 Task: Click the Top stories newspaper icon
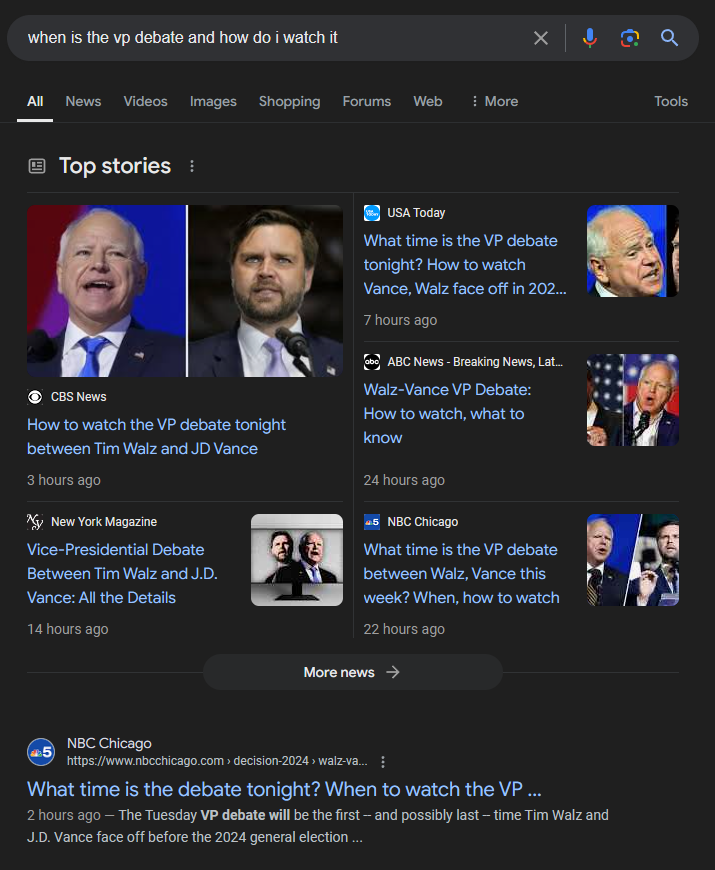(x=37, y=166)
